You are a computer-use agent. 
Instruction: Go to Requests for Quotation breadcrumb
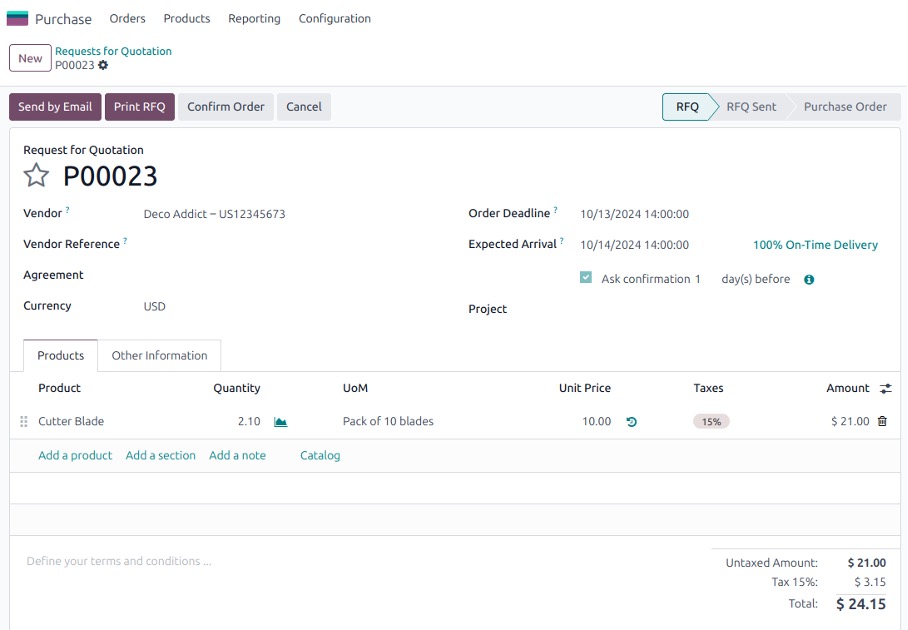click(x=114, y=51)
